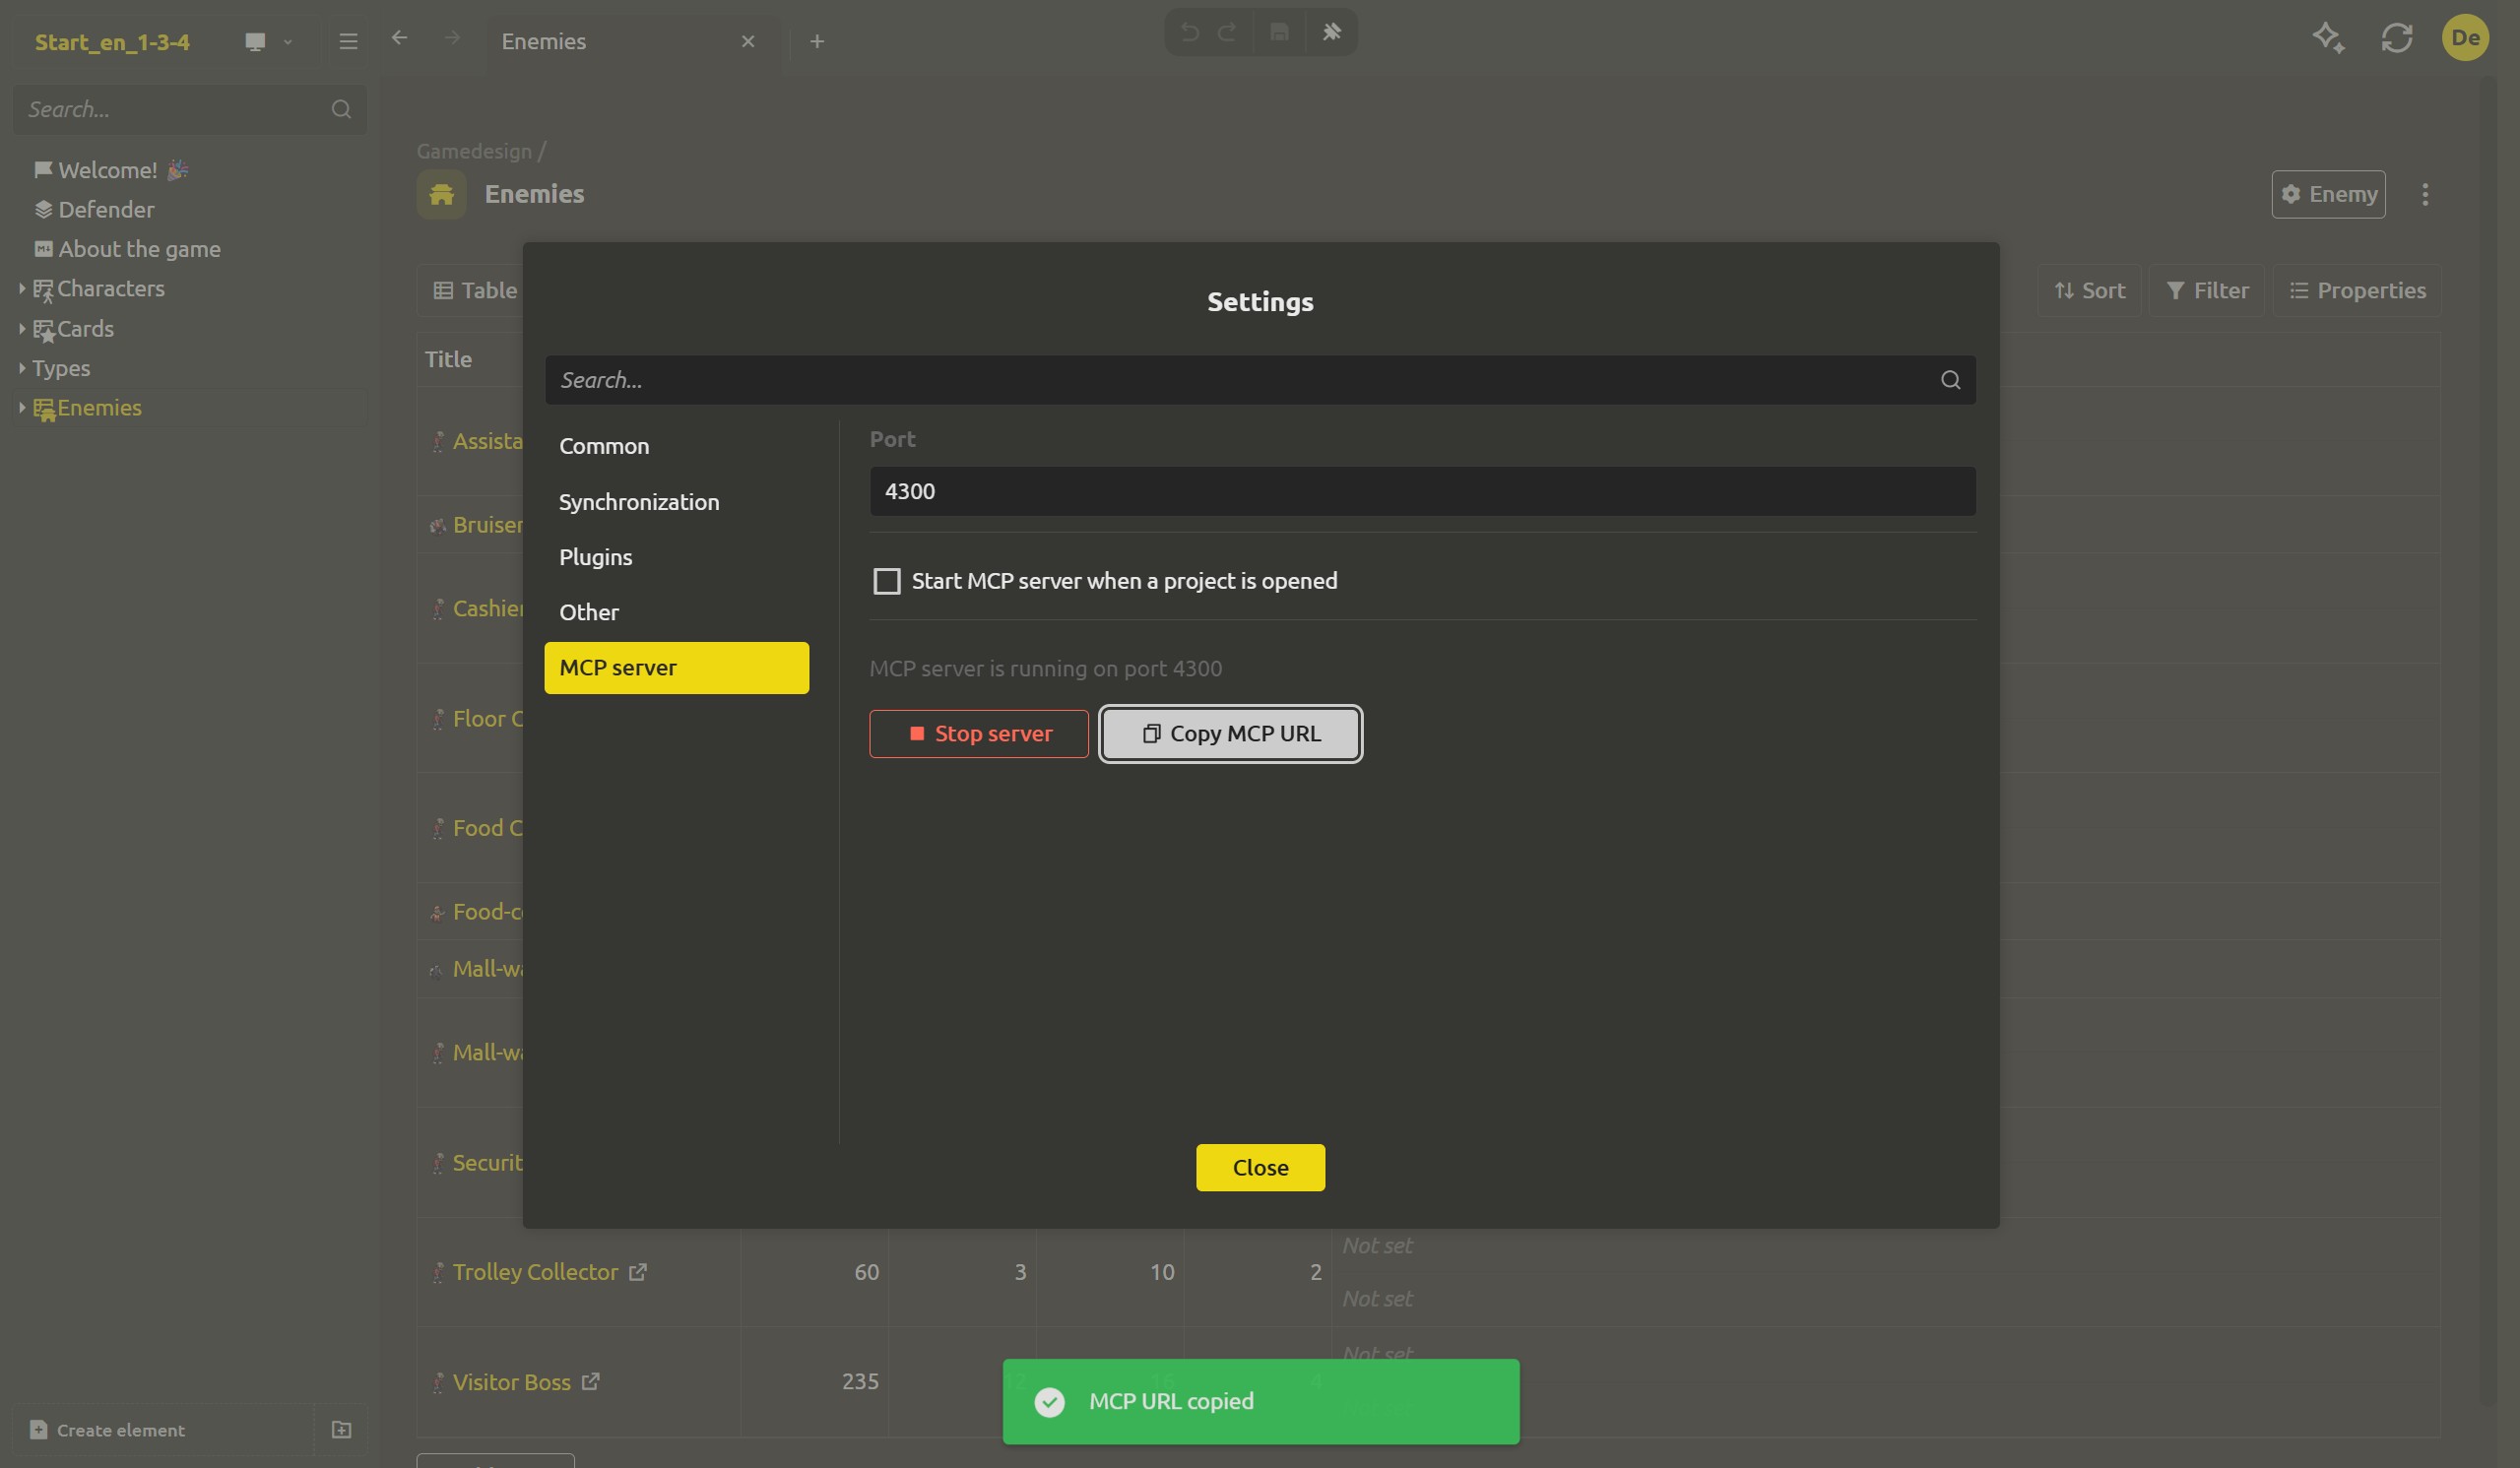Screen dimensions: 2520x1468
Task: Expand the Characters tree node
Action: click(x=22, y=288)
